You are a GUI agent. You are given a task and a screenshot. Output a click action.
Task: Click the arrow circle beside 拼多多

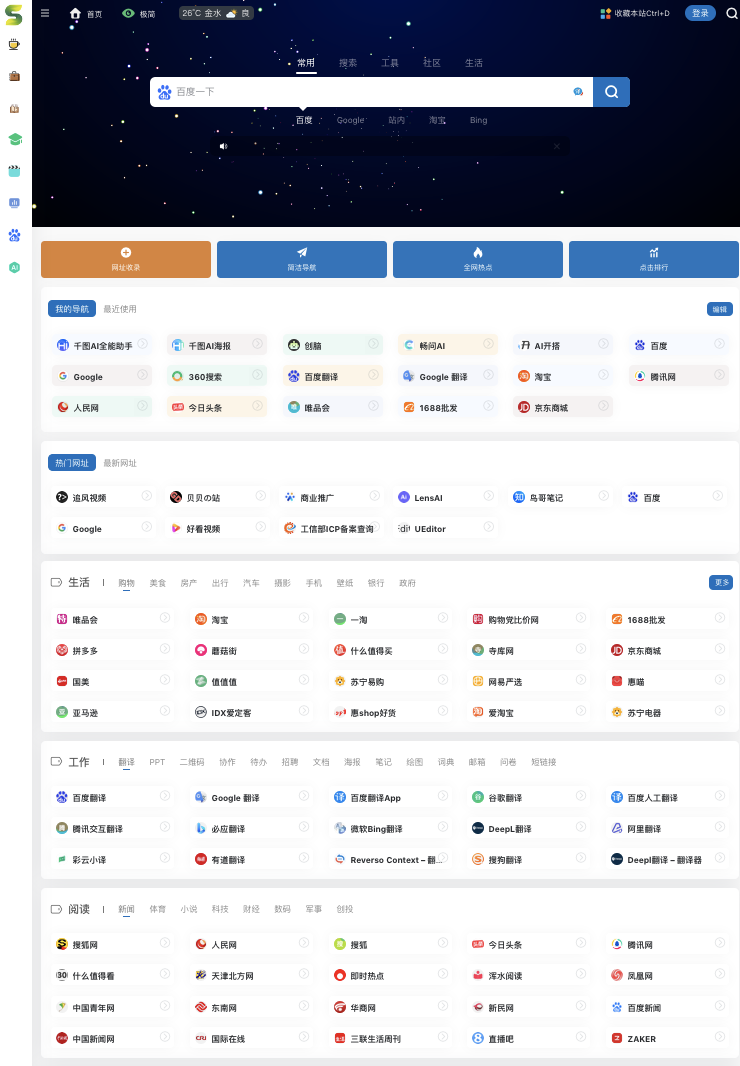click(165, 649)
